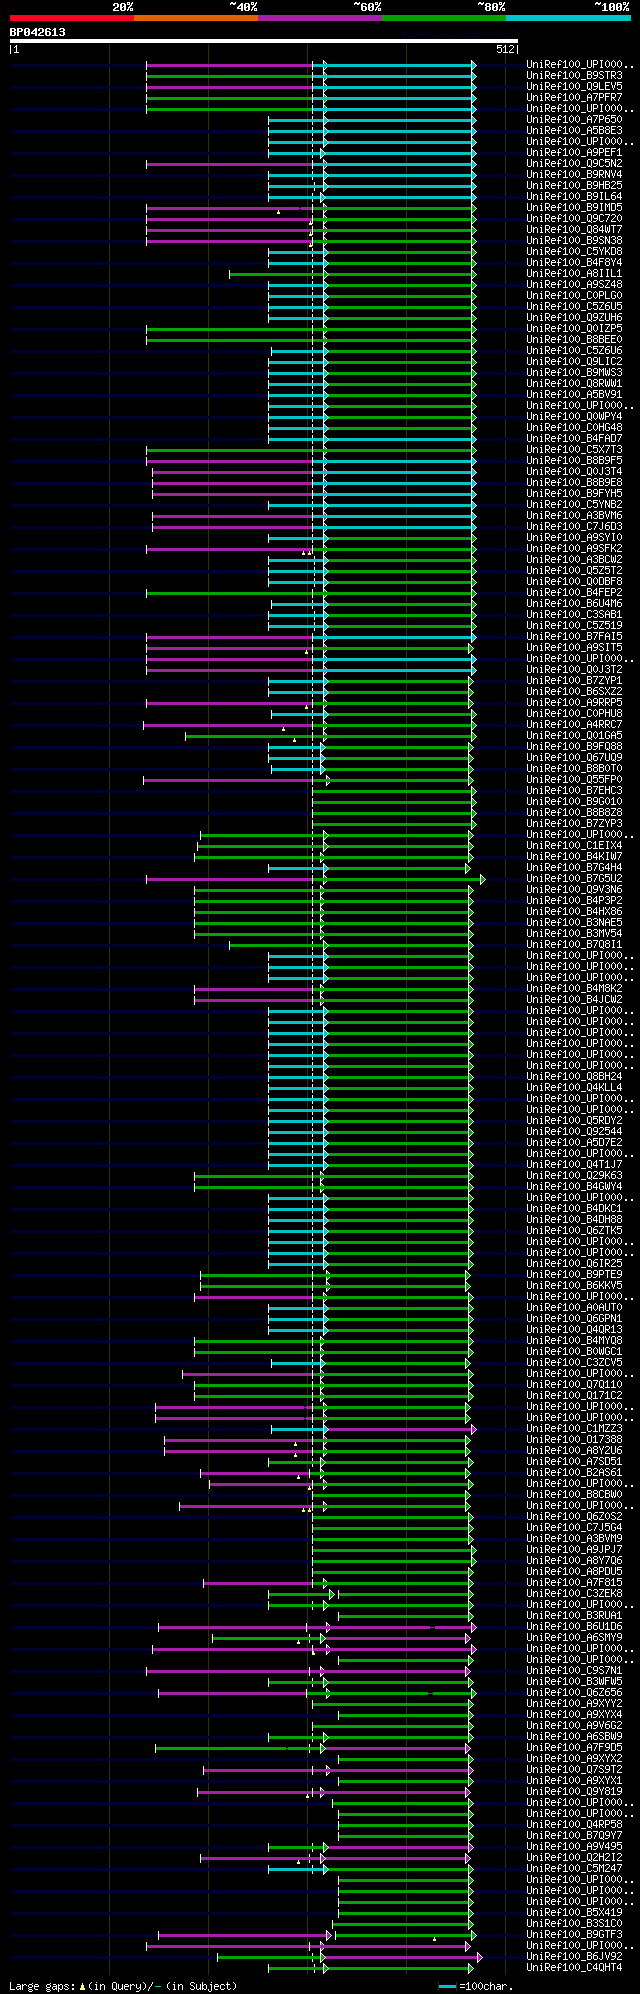The width and height of the screenshot is (640, 1994).
Task: Select hit UniRef100_C9S7N1
Action: (574, 1671)
